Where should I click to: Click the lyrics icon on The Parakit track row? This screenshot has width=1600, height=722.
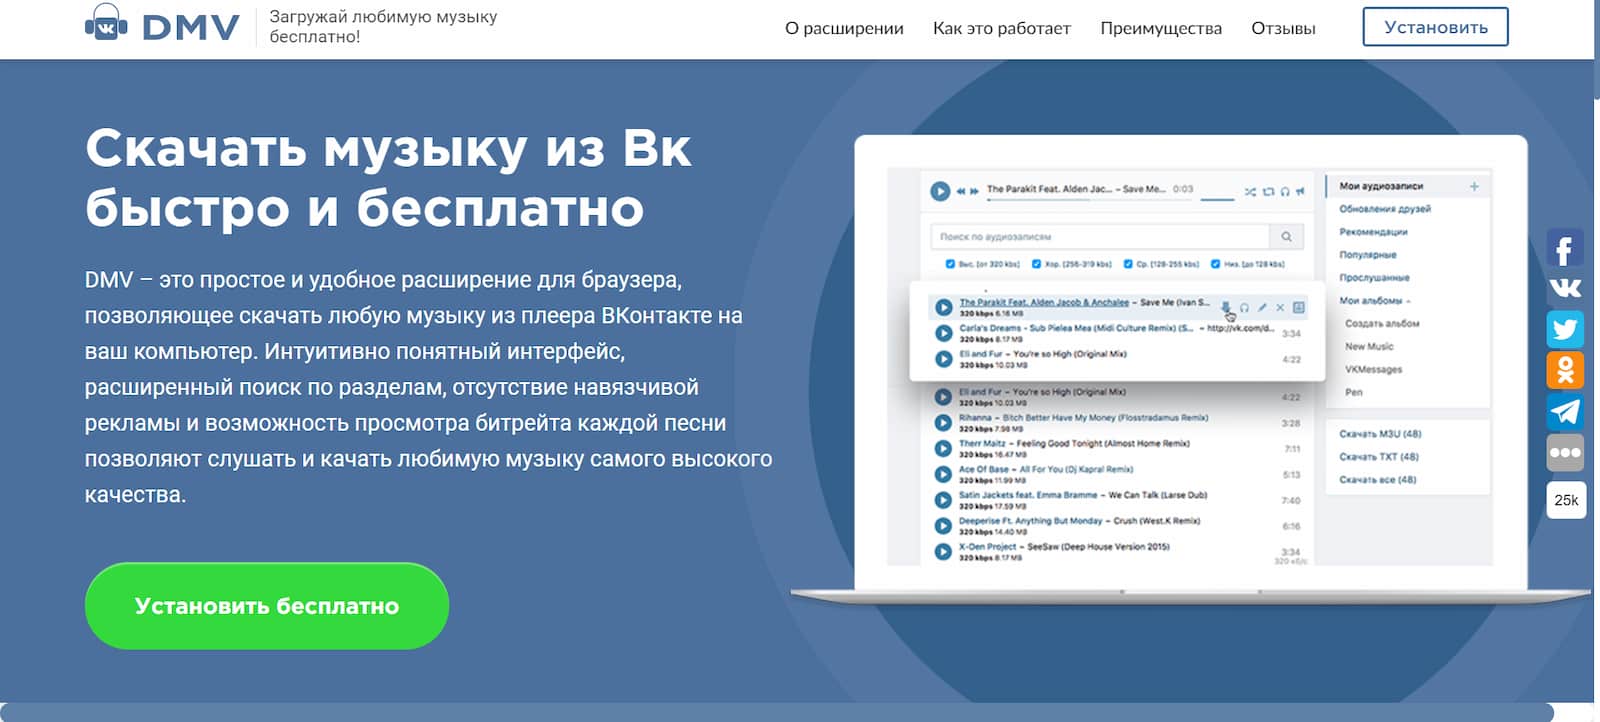point(1299,307)
